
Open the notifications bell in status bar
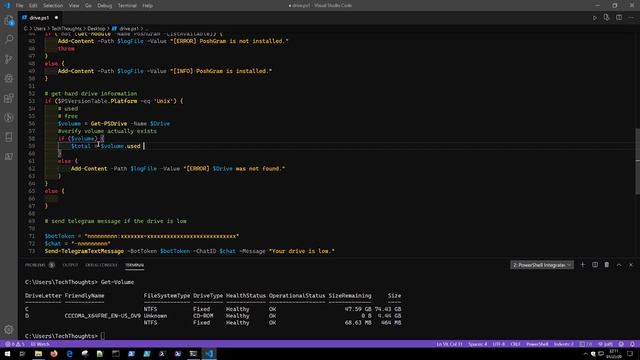[x=632, y=344]
